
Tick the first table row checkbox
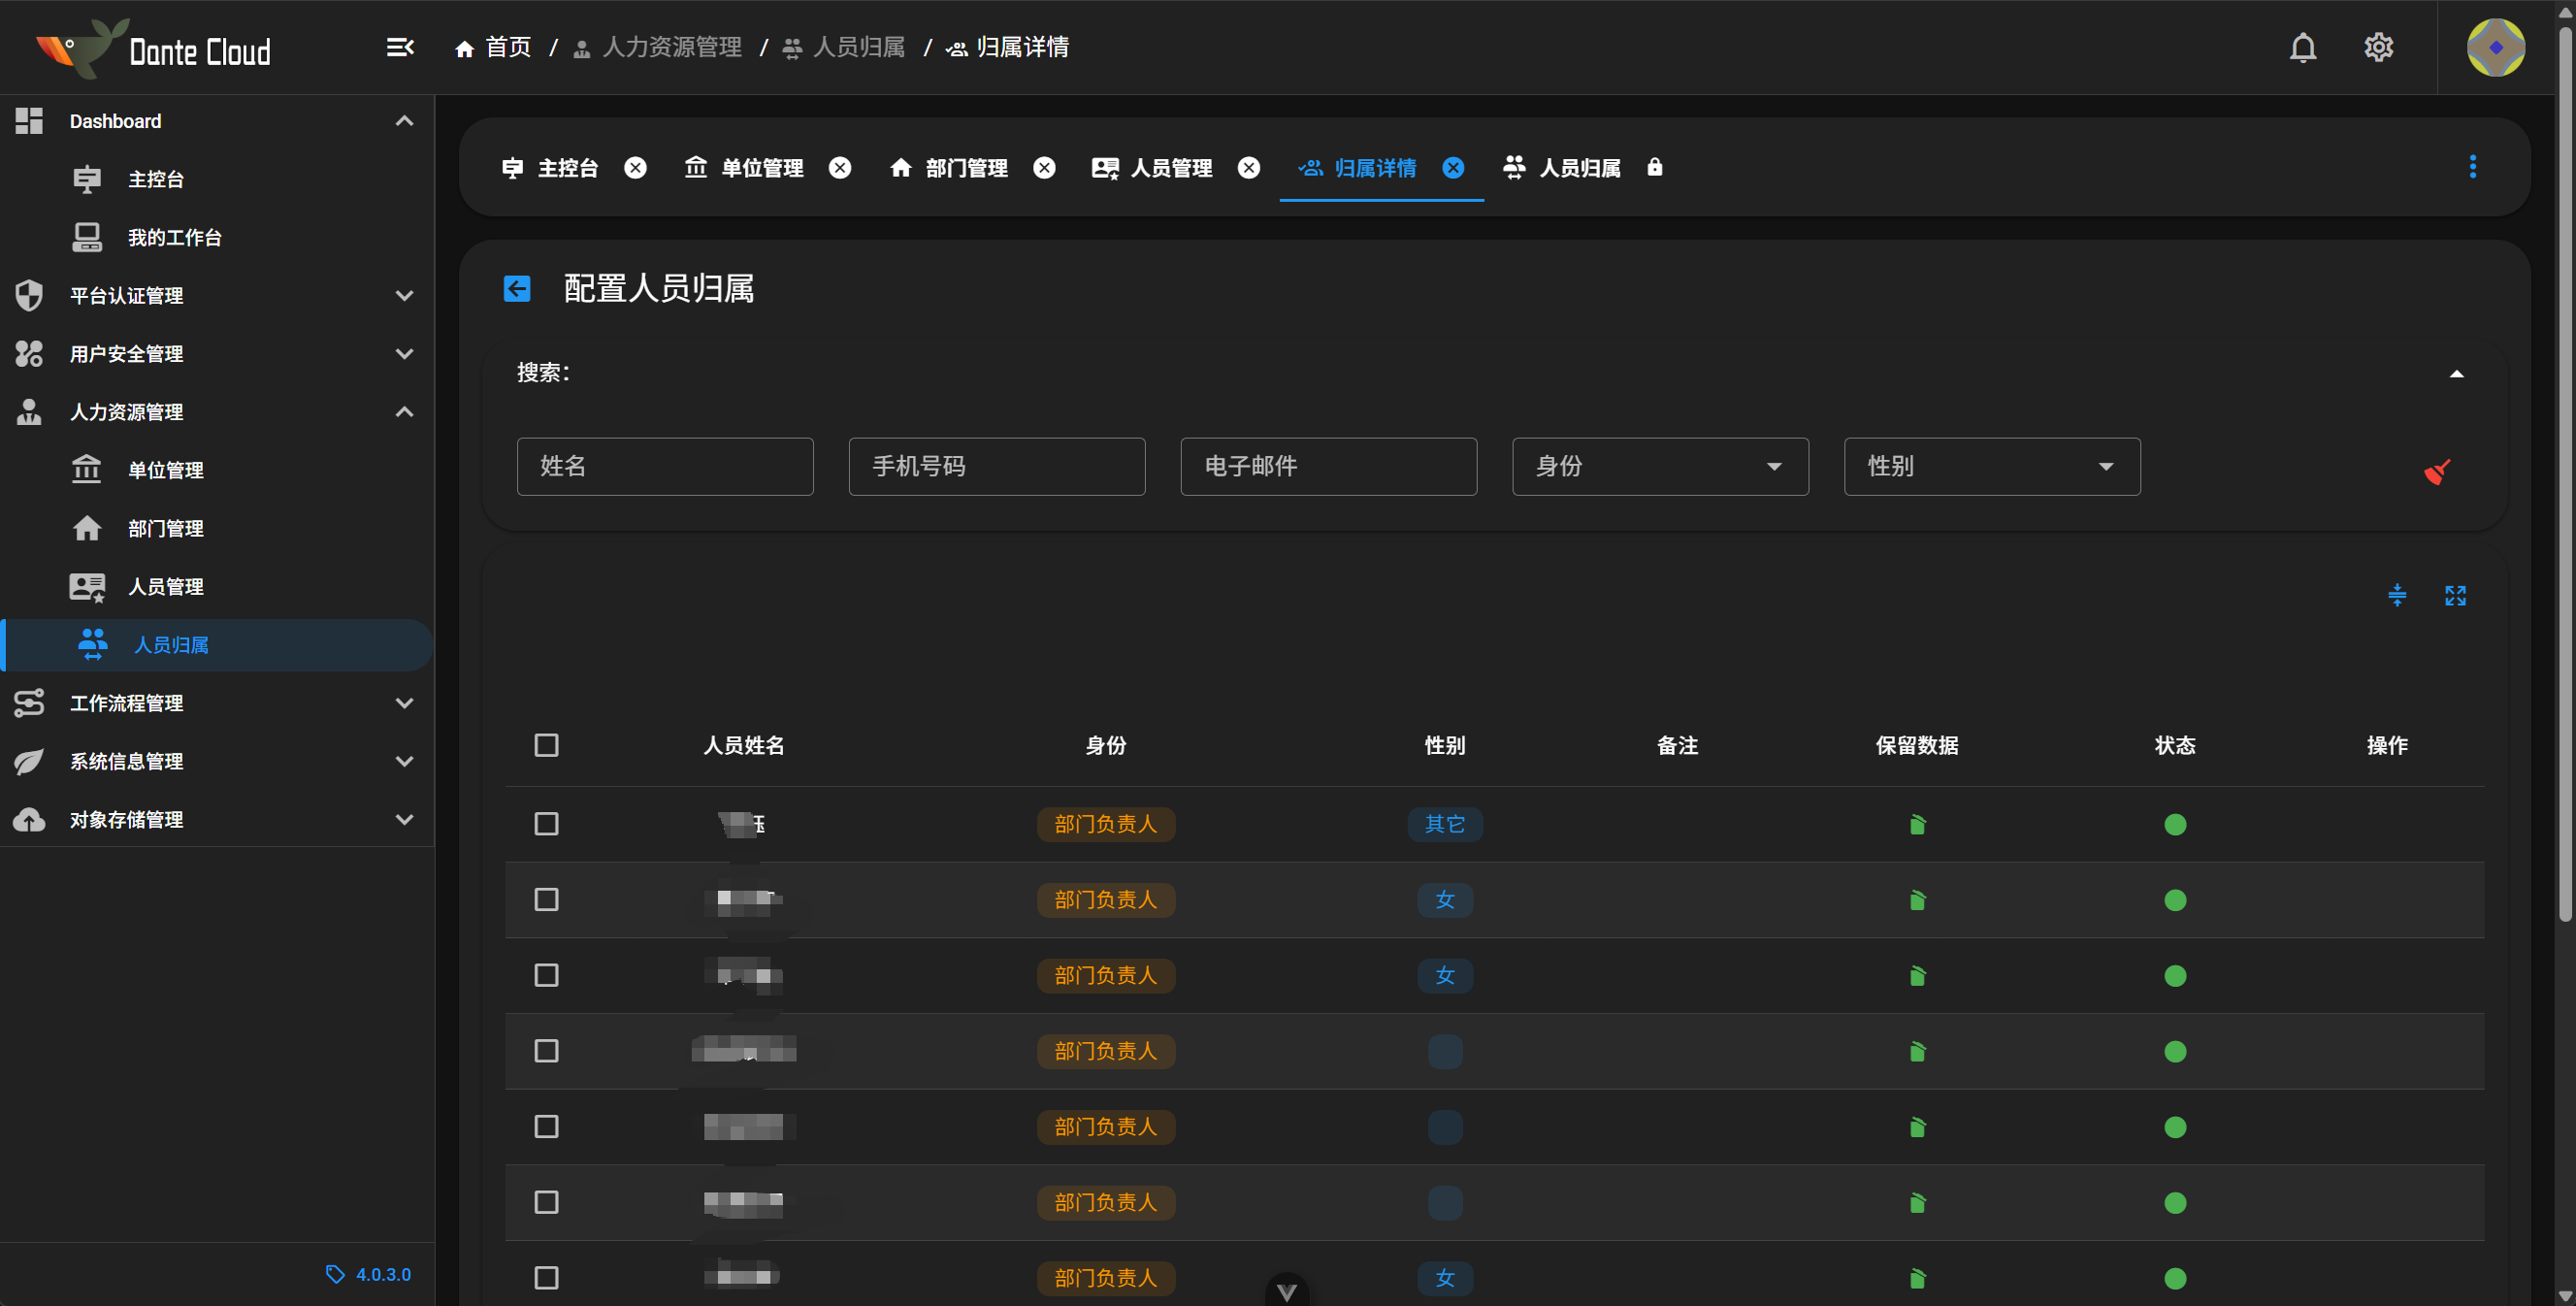pyautogui.click(x=546, y=824)
